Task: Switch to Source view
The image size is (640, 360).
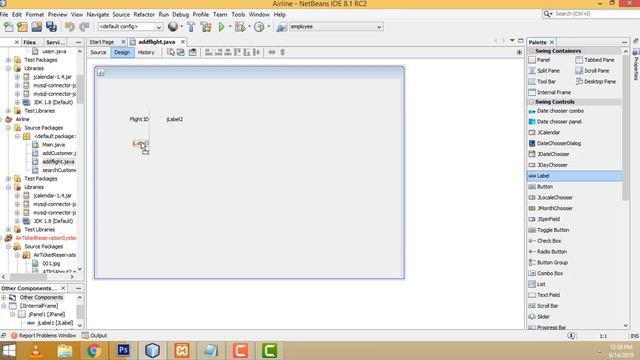Action: click(98, 52)
